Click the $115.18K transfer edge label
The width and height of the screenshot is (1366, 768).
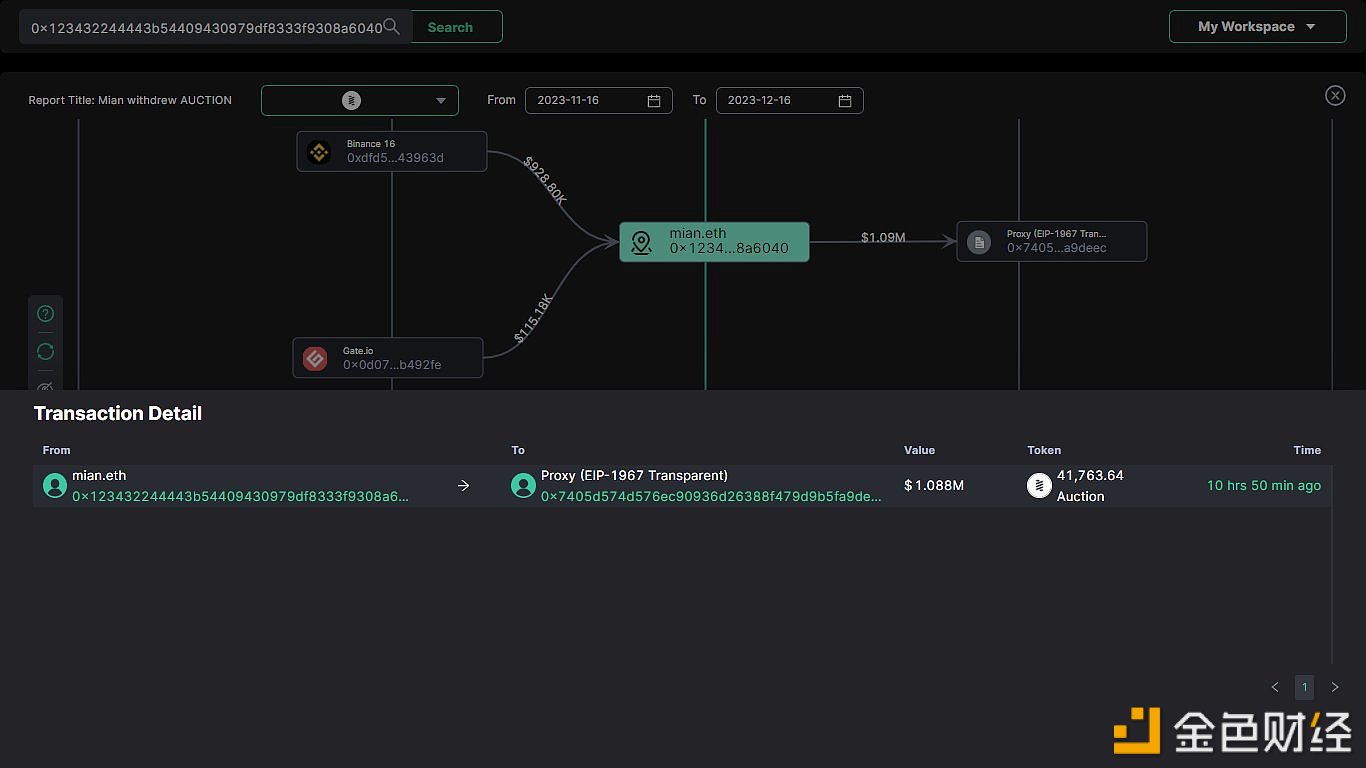[x=533, y=318]
